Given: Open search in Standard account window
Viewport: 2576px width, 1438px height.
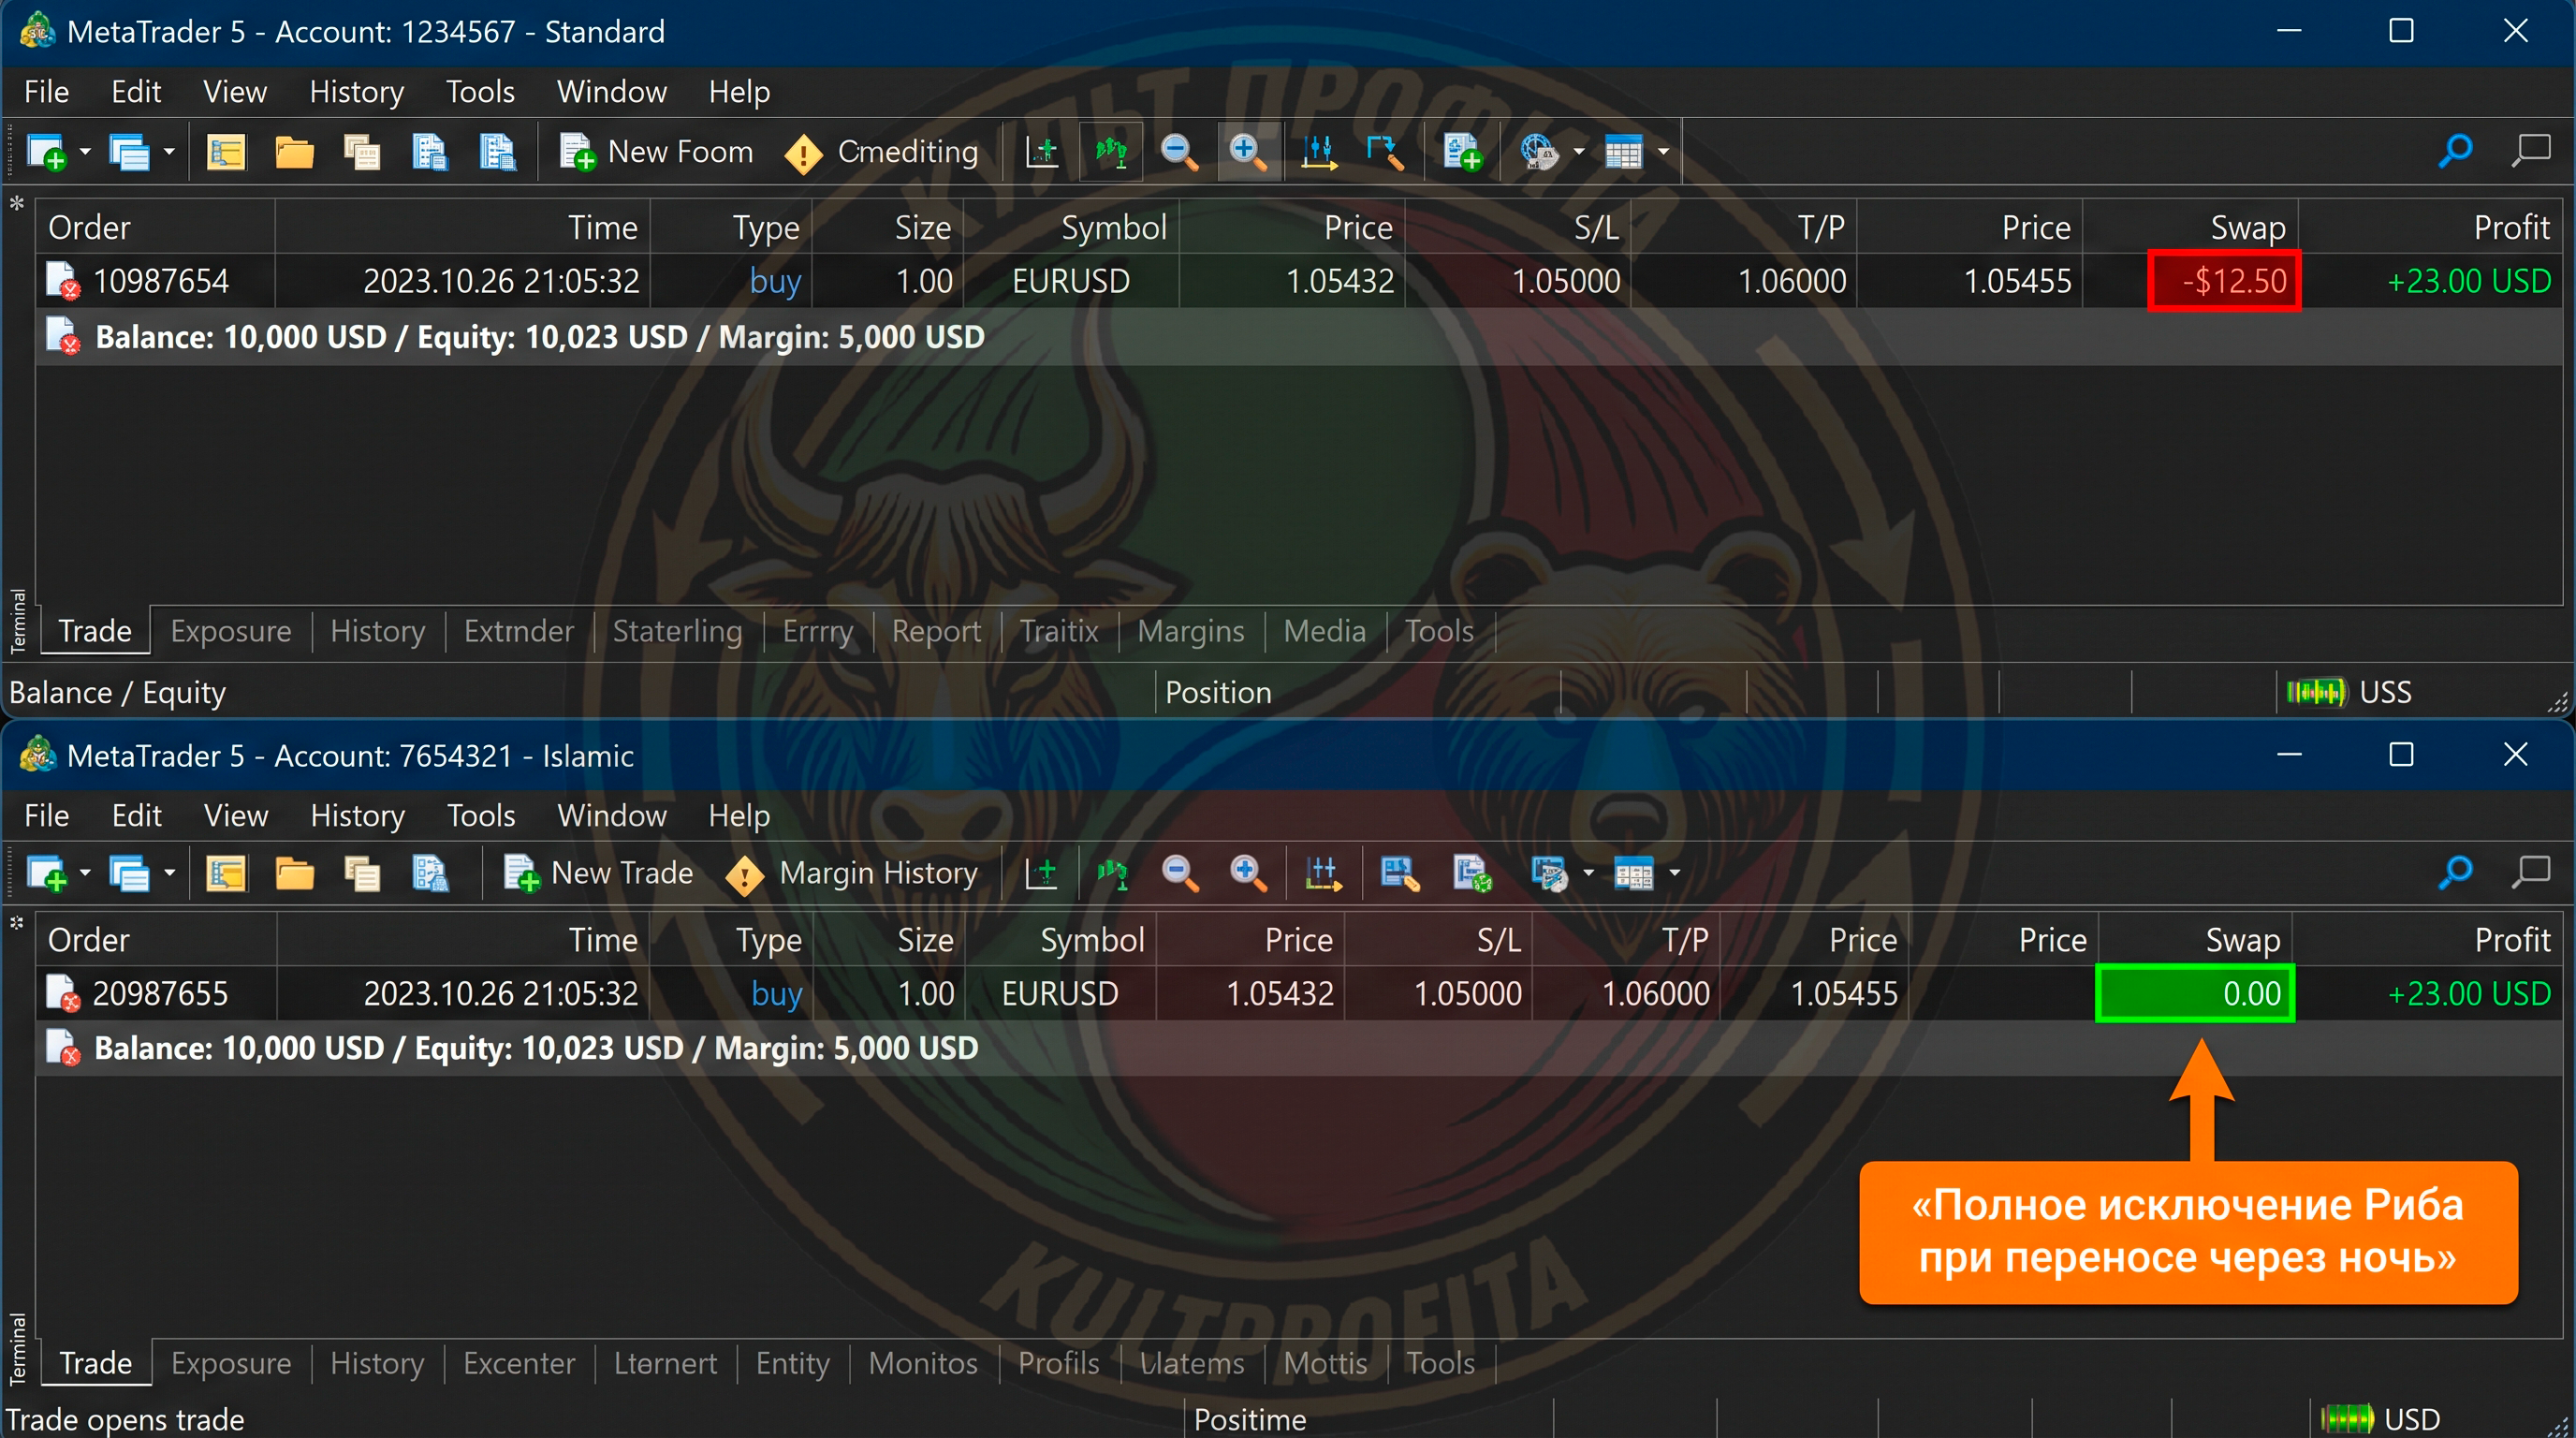Looking at the screenshot, I should [x=2455, y=152].
